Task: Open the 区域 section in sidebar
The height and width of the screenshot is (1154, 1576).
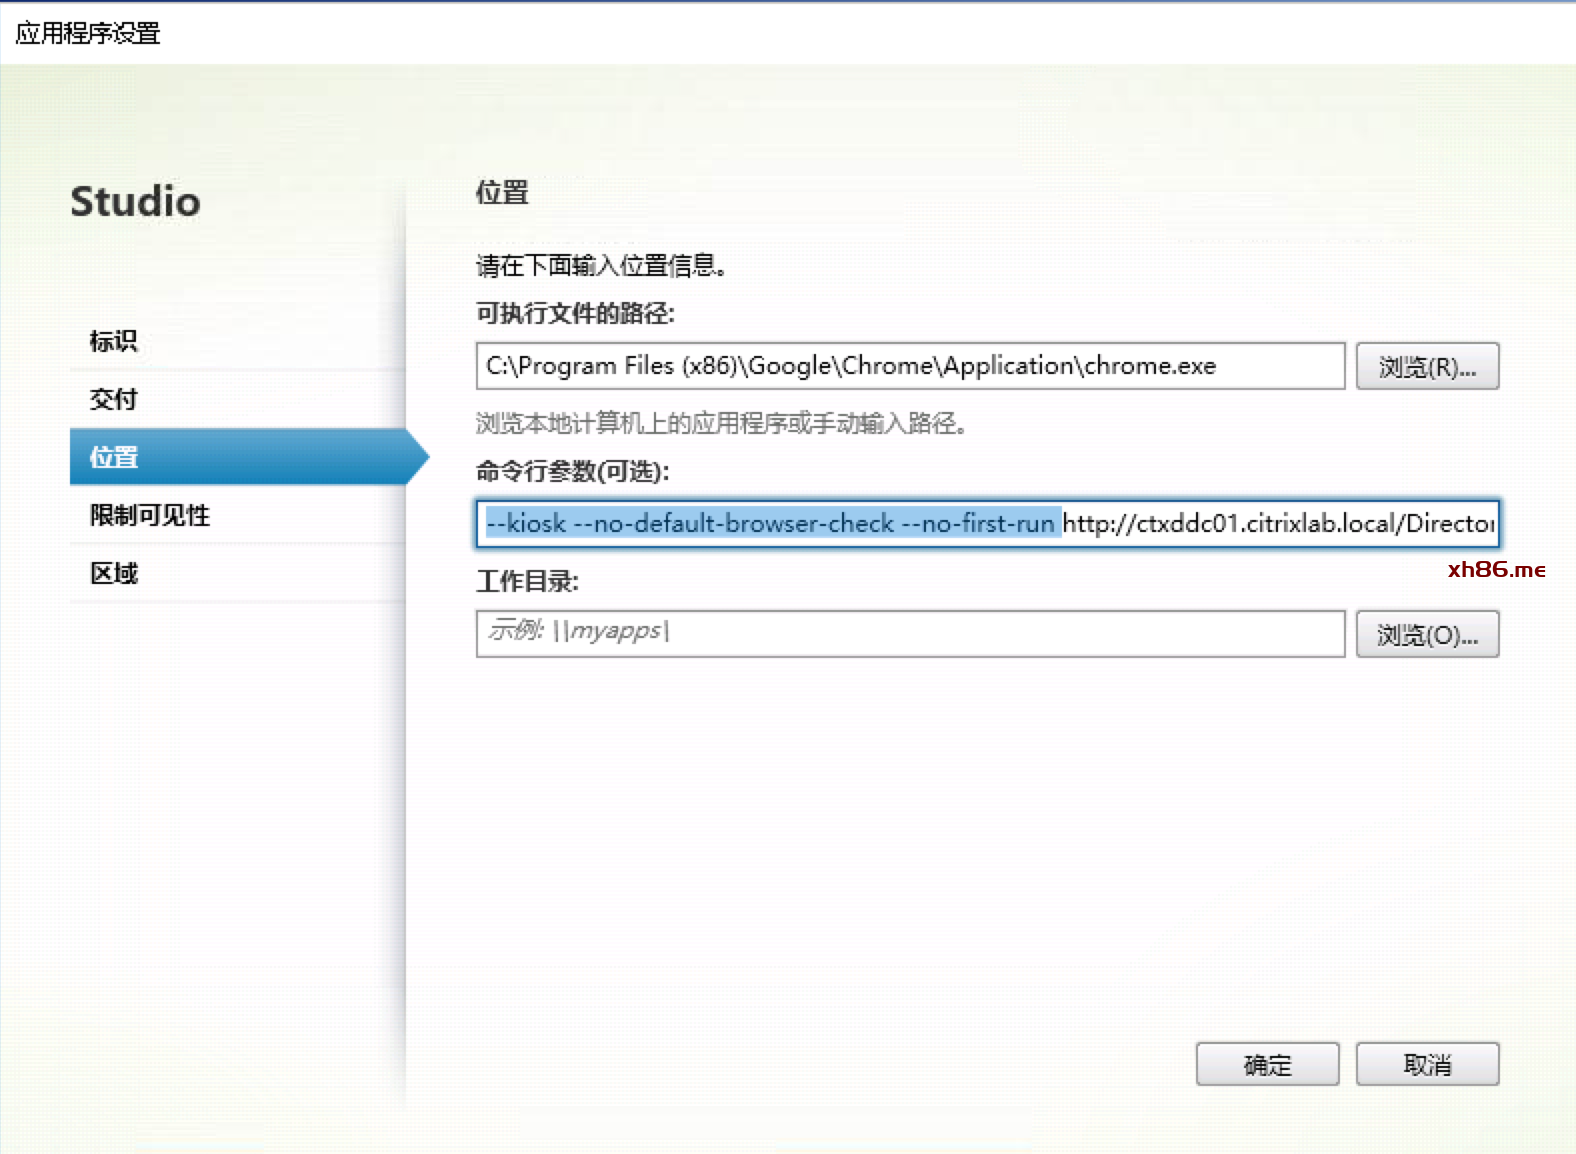Action: (x=114, y=573)
